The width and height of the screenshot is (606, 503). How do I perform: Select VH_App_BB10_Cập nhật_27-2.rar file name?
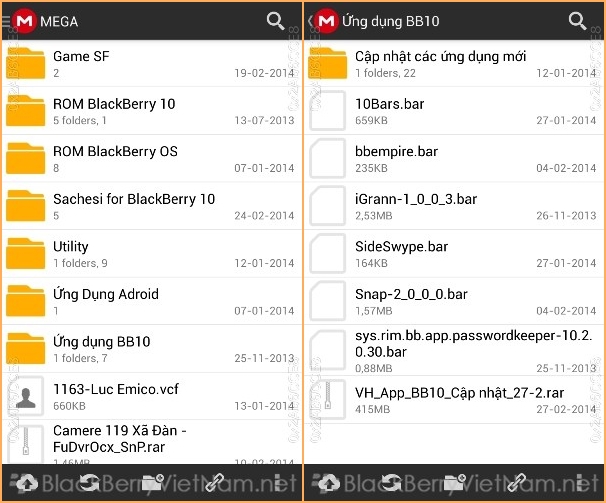tap(460, 393)
